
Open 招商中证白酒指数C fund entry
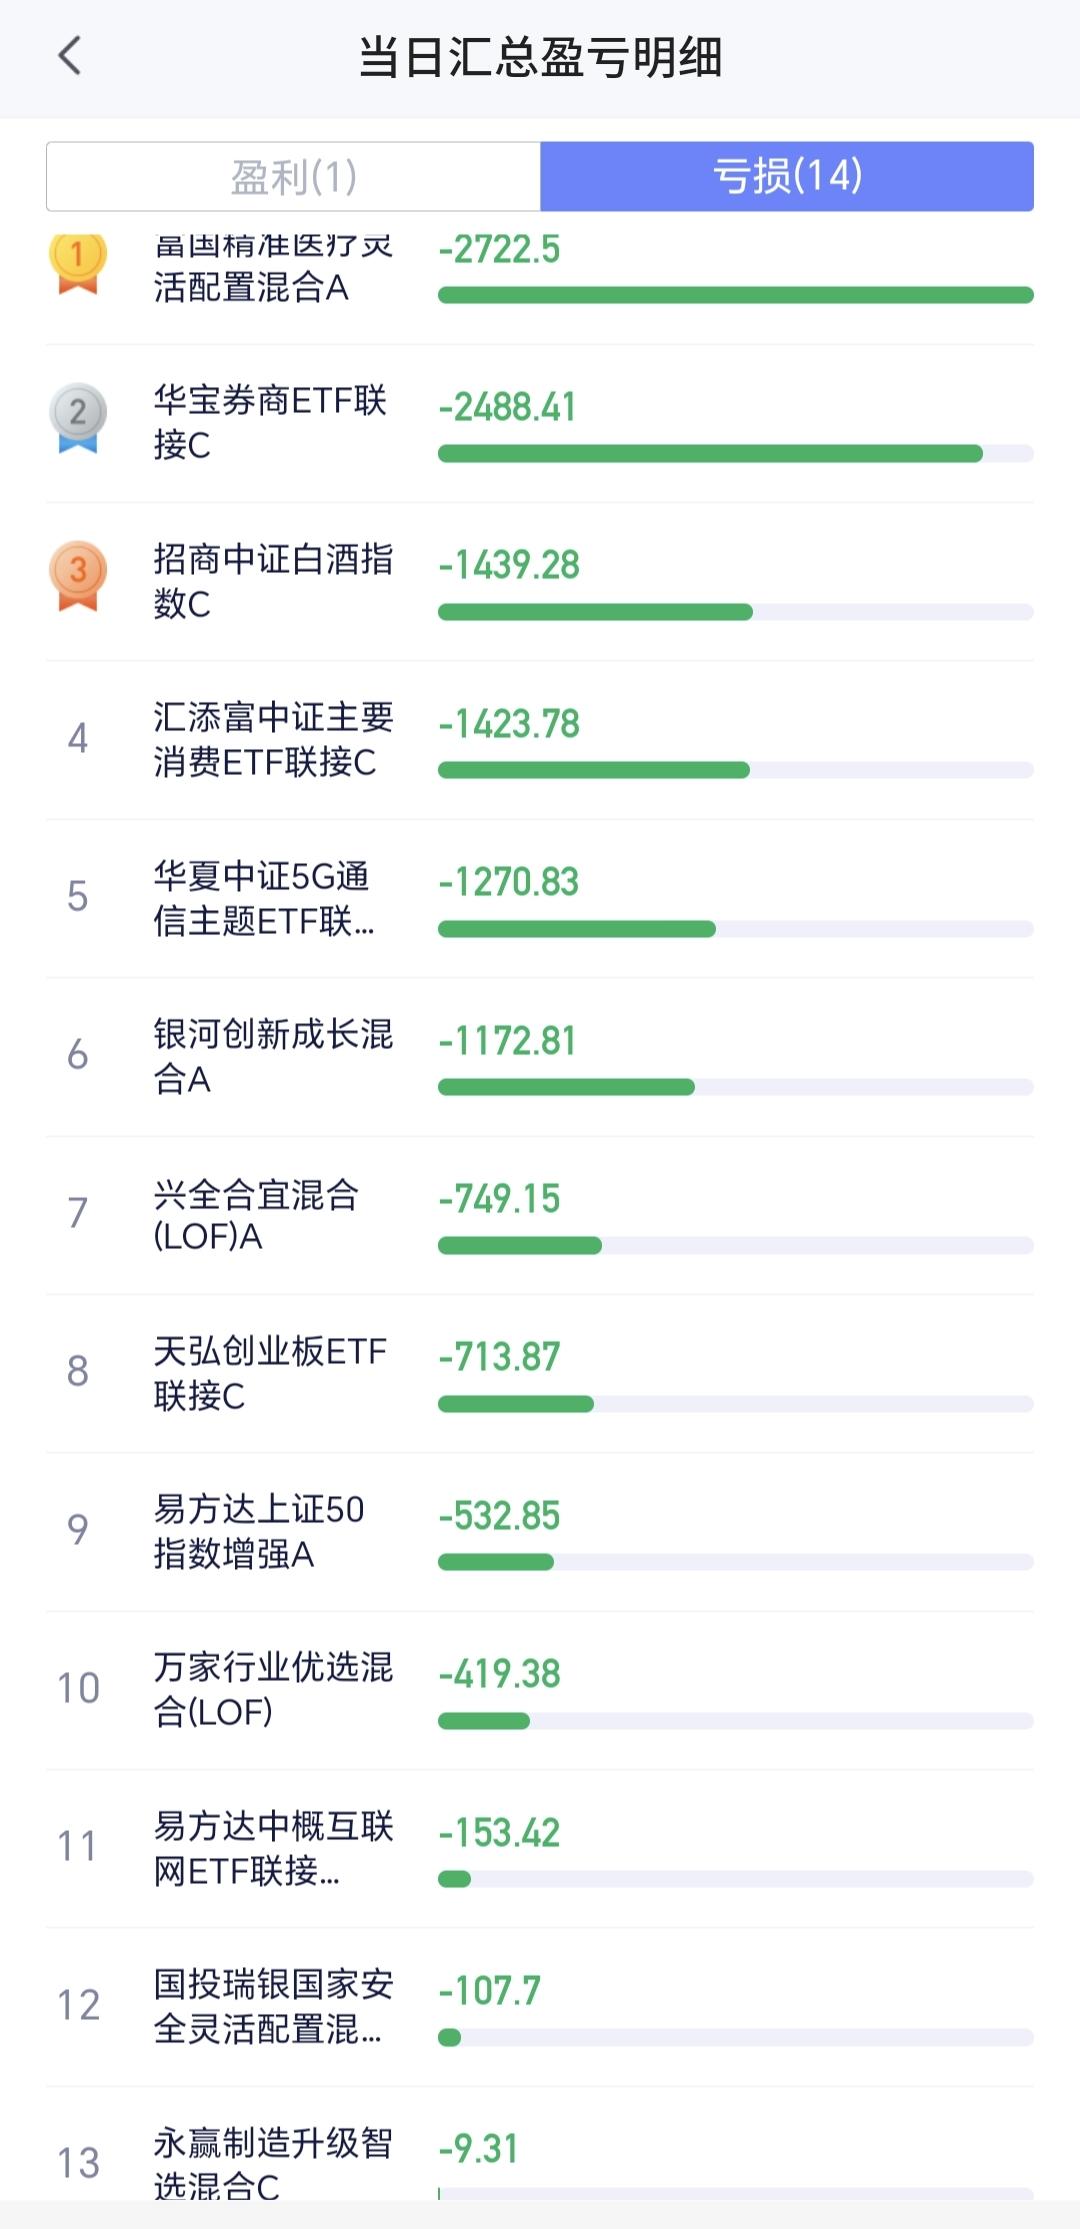(x=272, y=581)
